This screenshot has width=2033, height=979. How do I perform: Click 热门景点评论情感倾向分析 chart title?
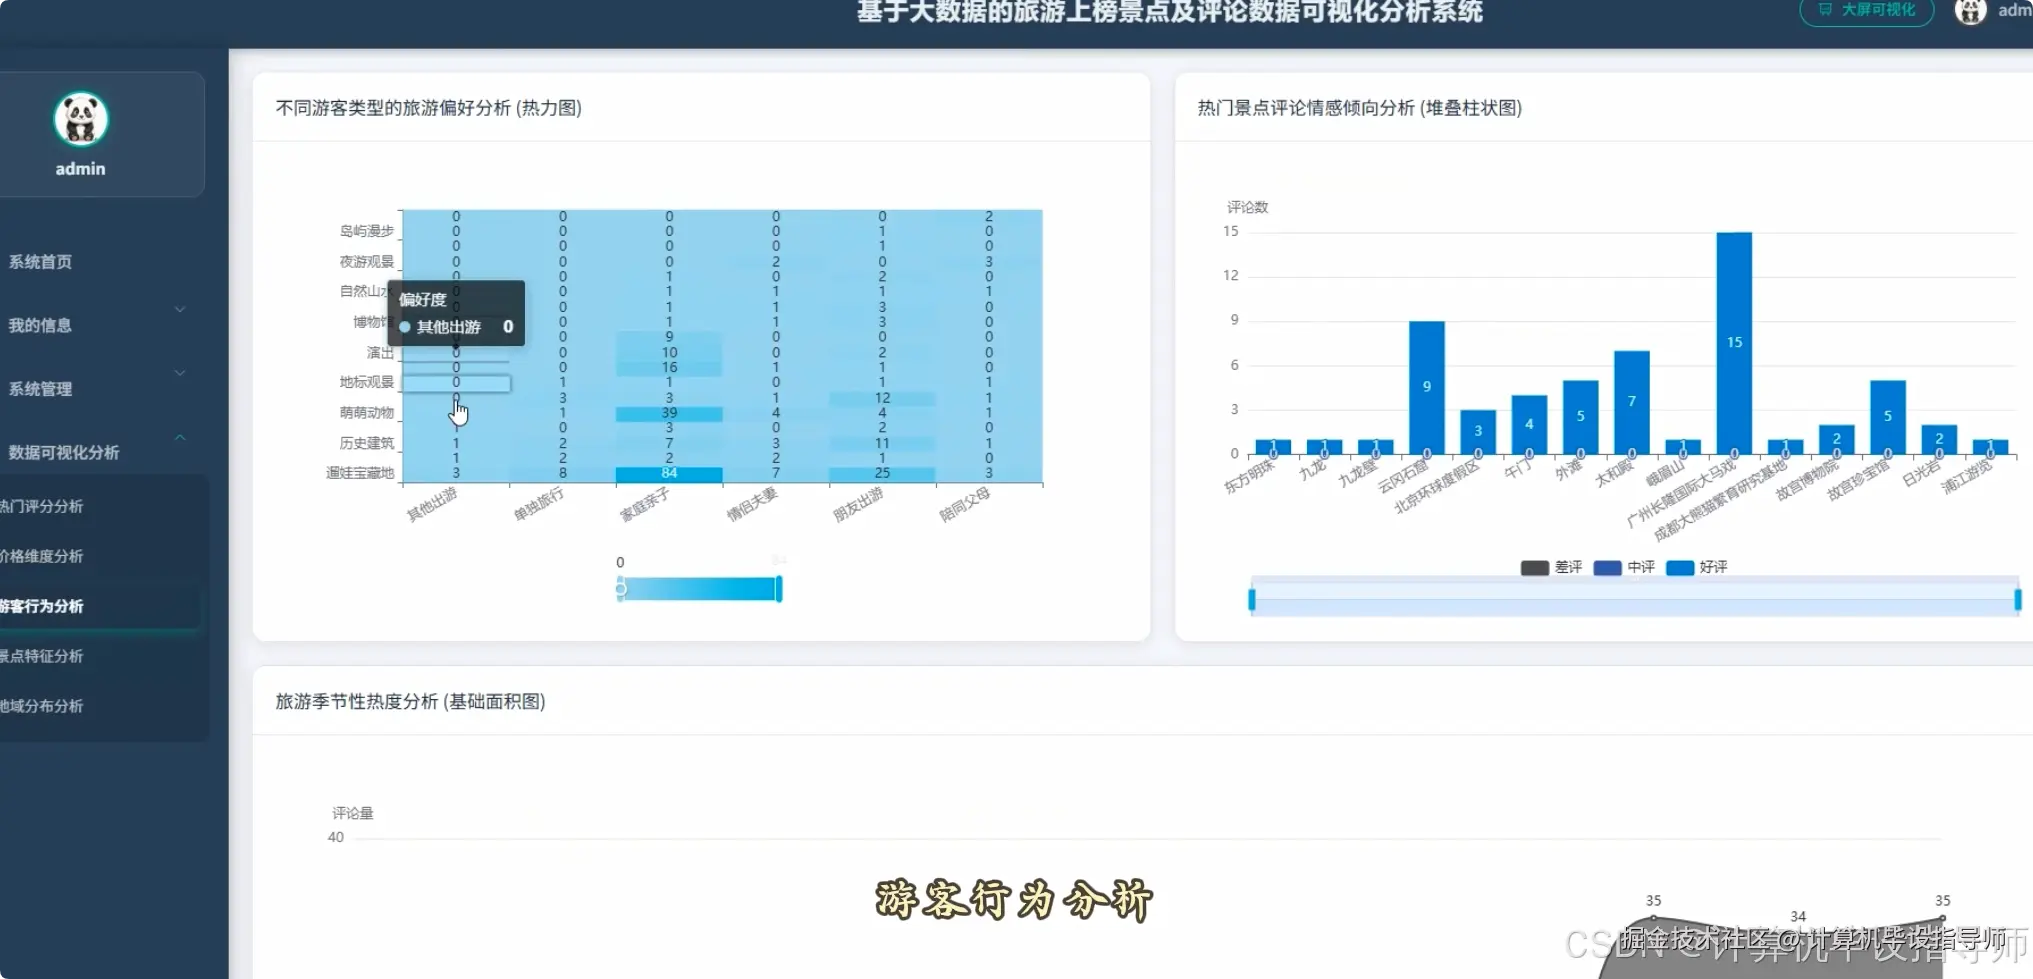1359,108
